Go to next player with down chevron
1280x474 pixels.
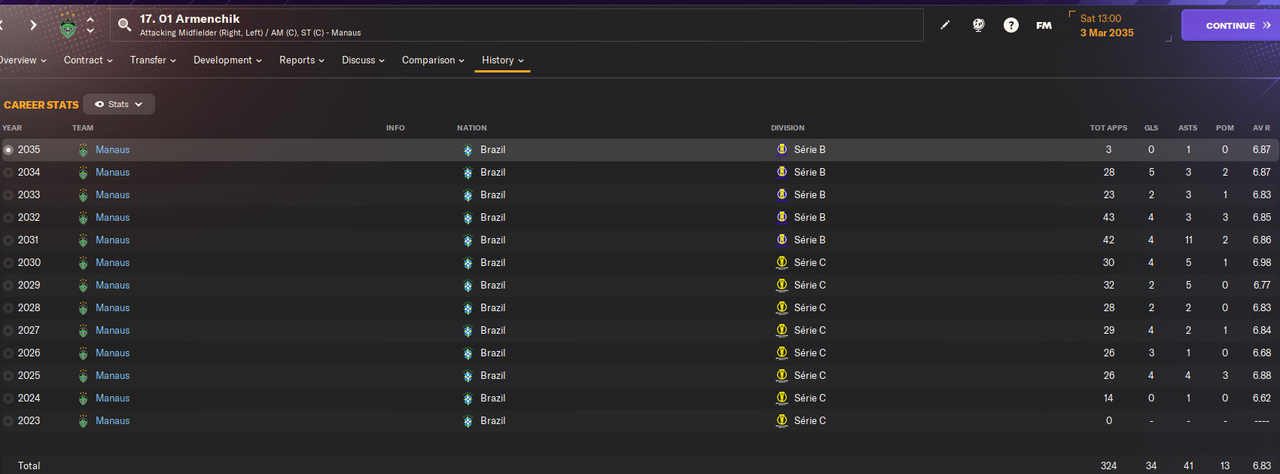(90, 31)
